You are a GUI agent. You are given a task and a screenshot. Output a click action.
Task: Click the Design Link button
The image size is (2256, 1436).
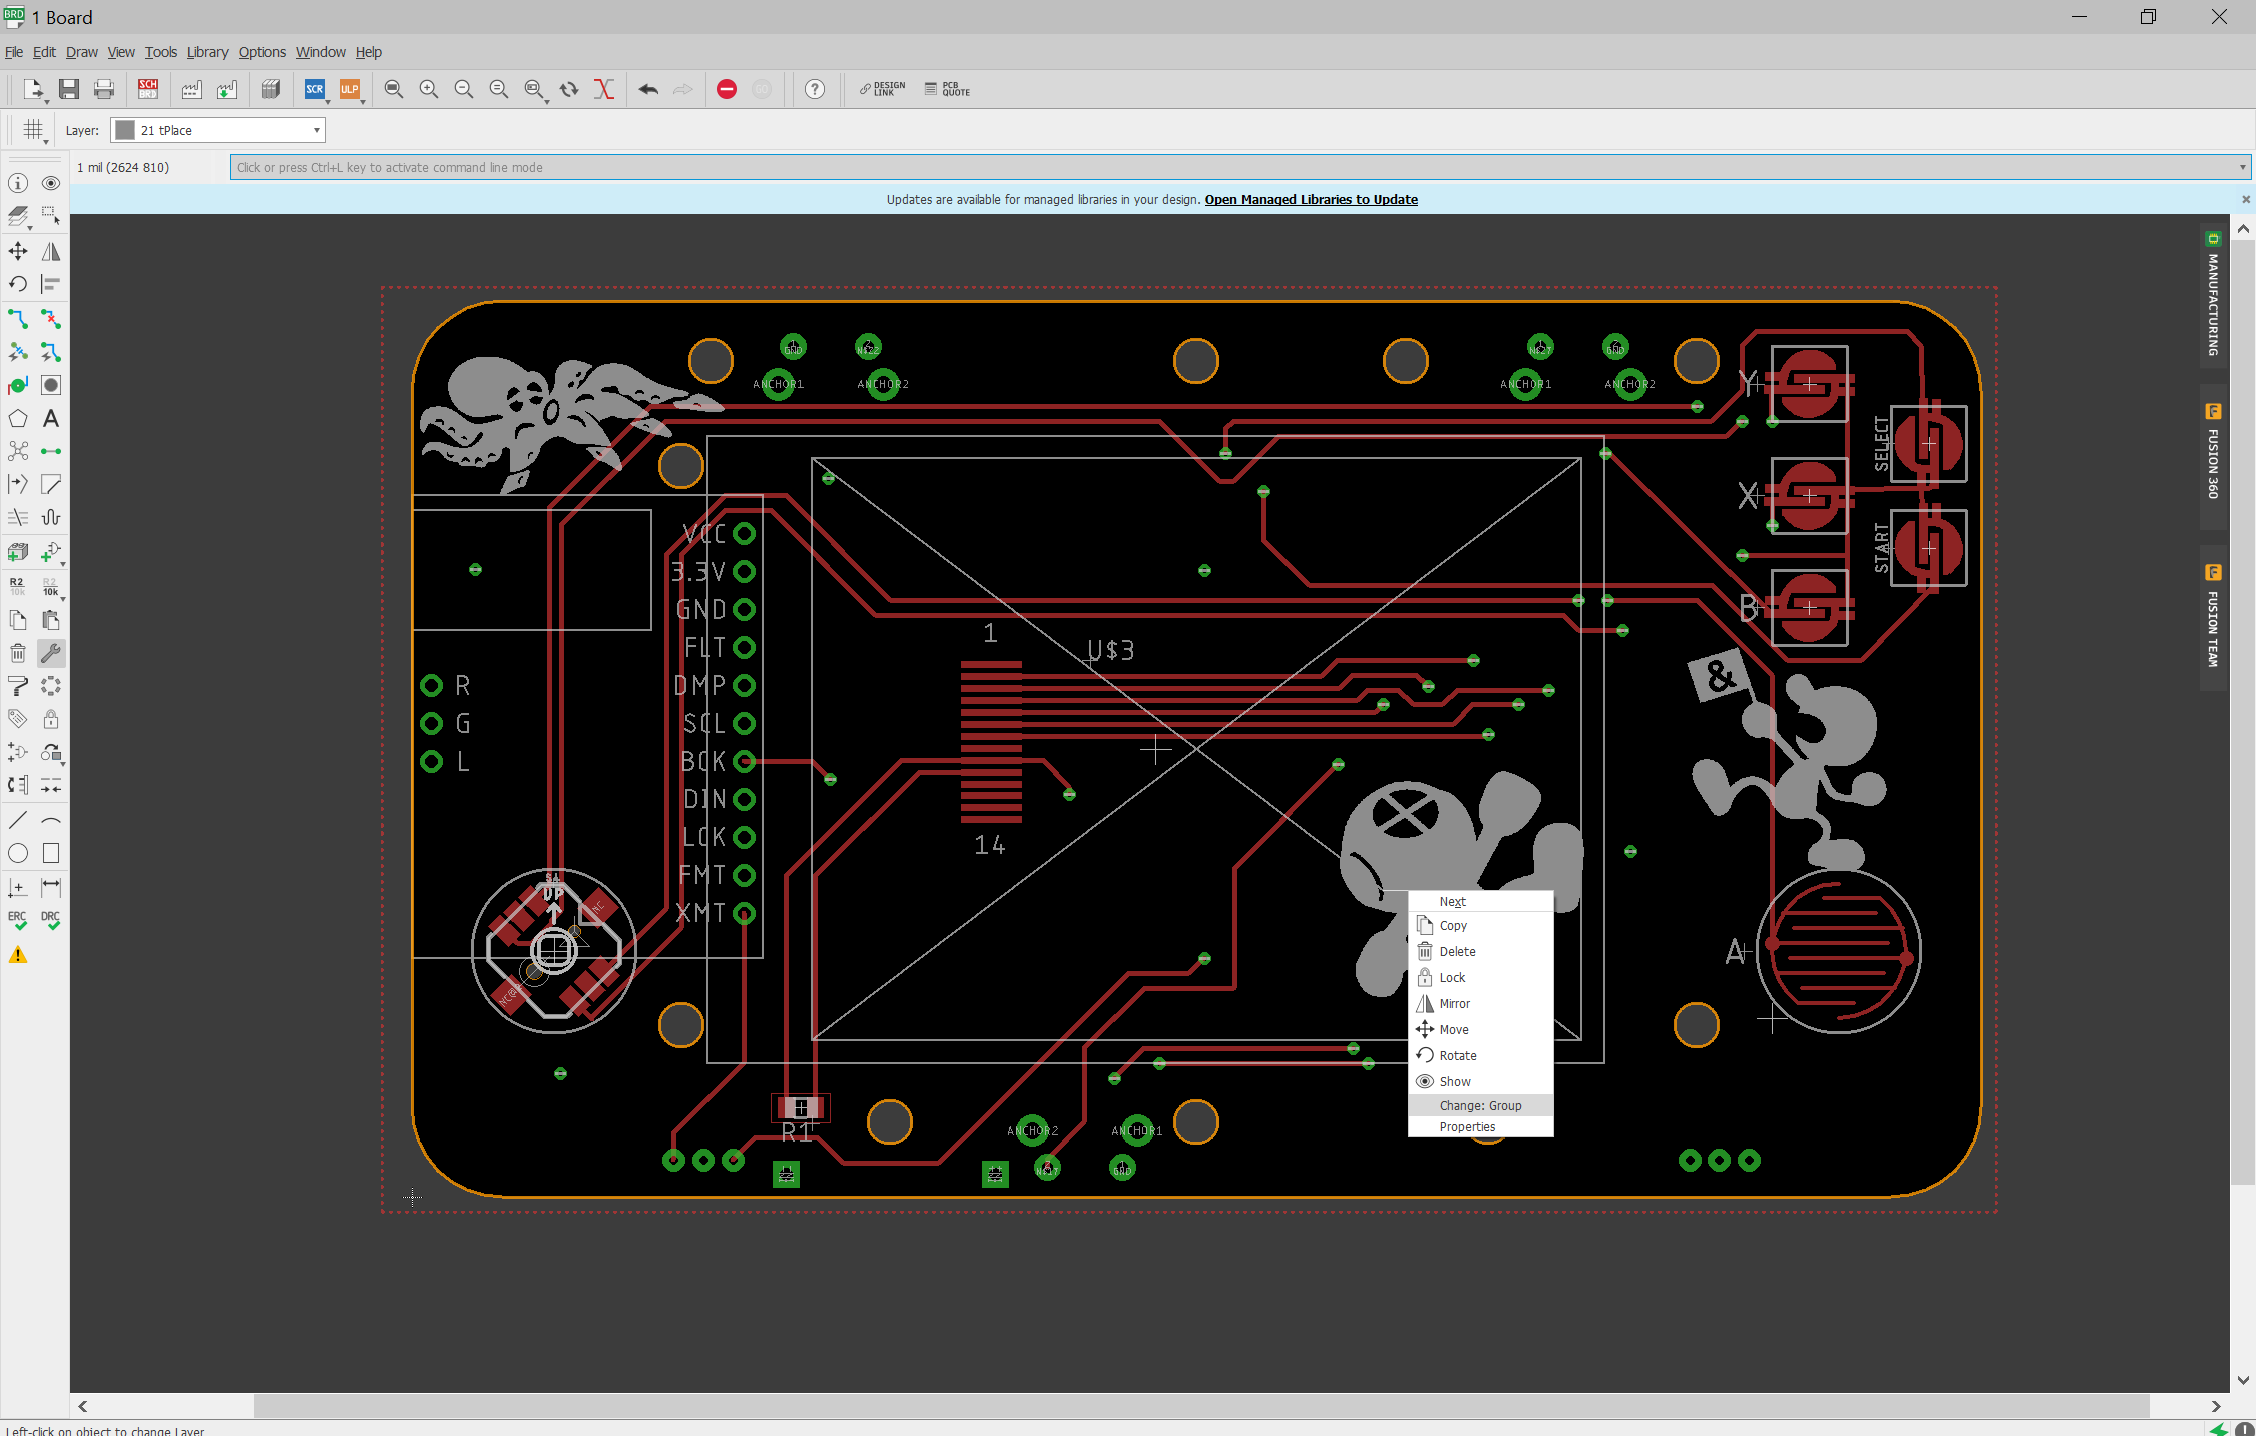[883, 89]
